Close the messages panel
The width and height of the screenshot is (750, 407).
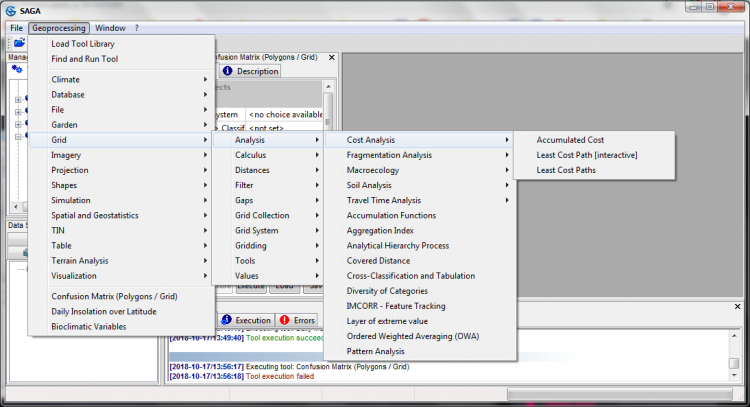click(x=737, y=306)
